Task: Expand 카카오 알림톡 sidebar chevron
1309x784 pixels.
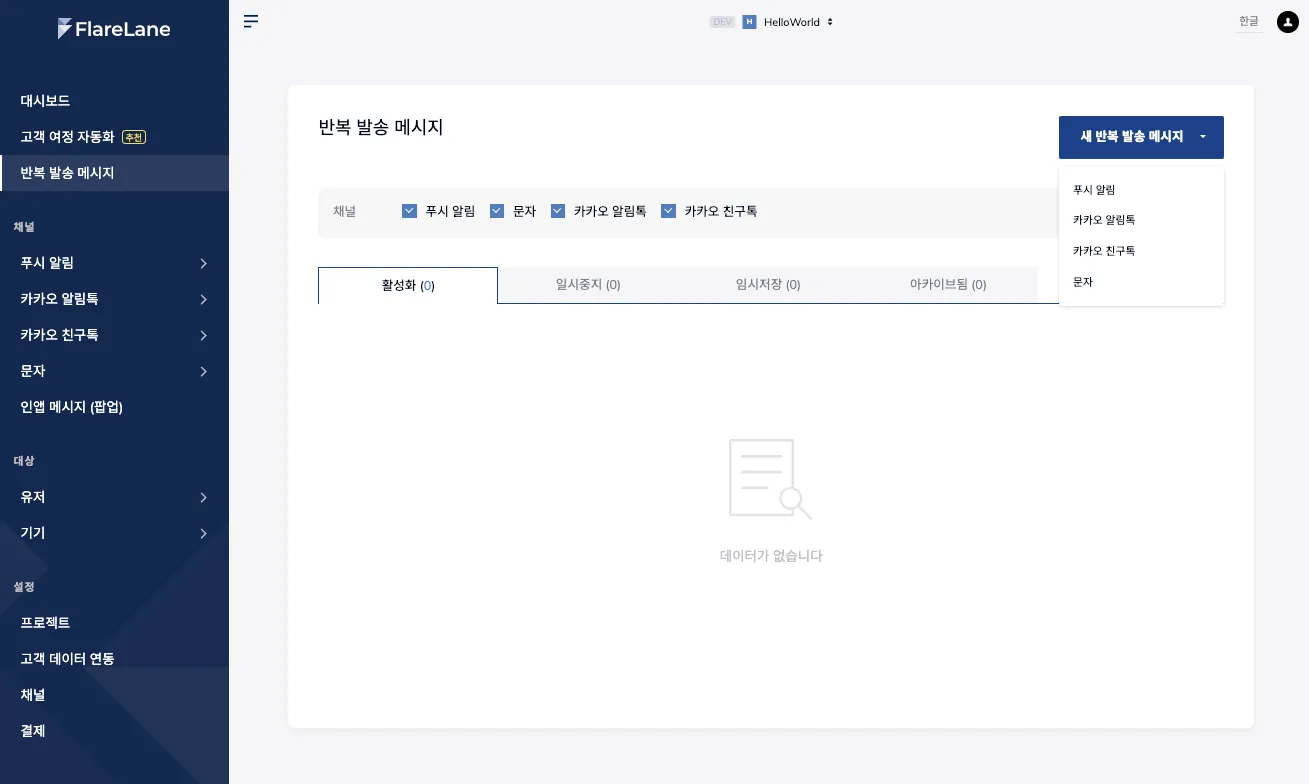Action: [x=203, y=299]
